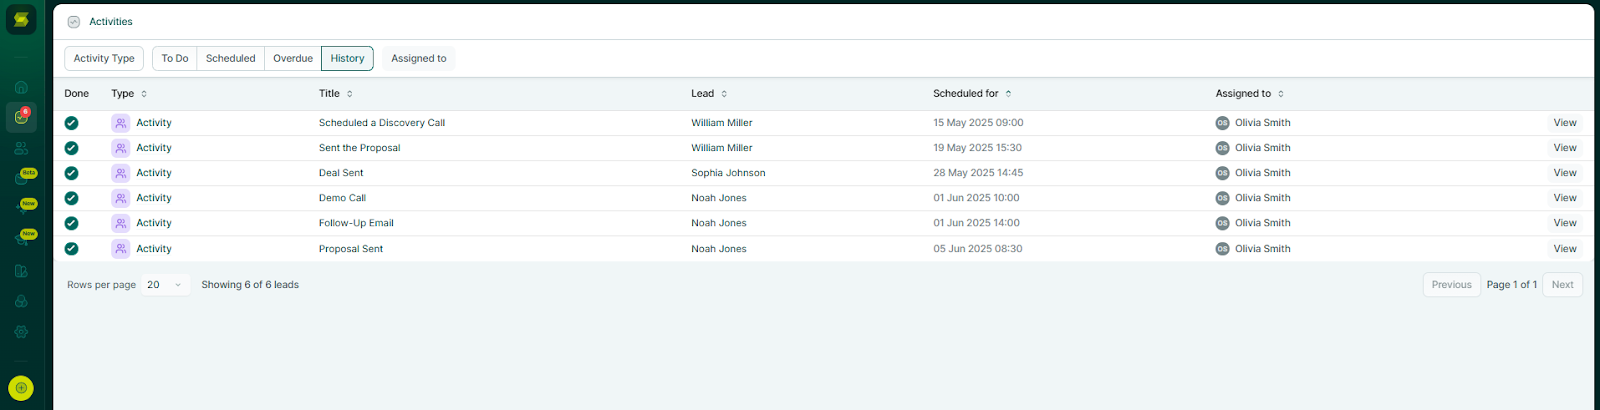The height and width of the screenshot is (410, 1600).
Task: Switch to the To Do tab
Action: click(175, 59)
